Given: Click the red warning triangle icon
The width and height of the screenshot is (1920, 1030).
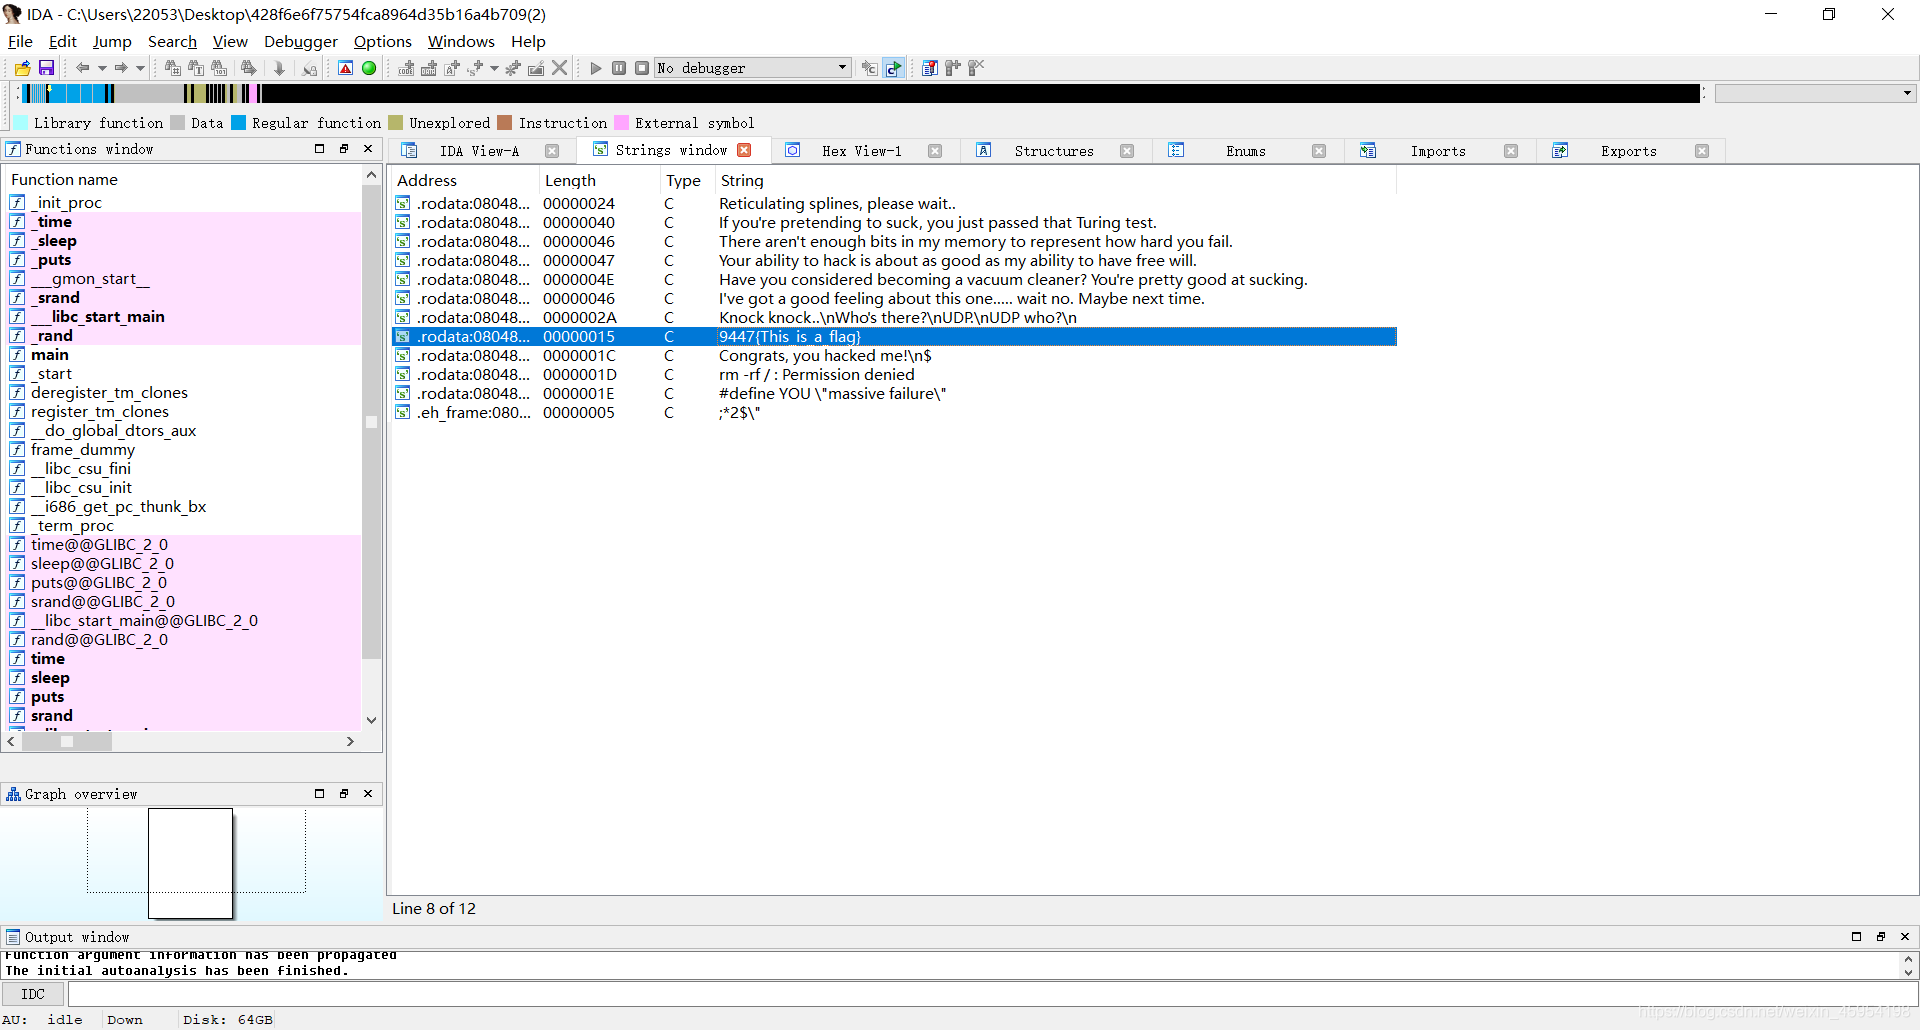Looking at the screenshot, I should coord(345,68).
